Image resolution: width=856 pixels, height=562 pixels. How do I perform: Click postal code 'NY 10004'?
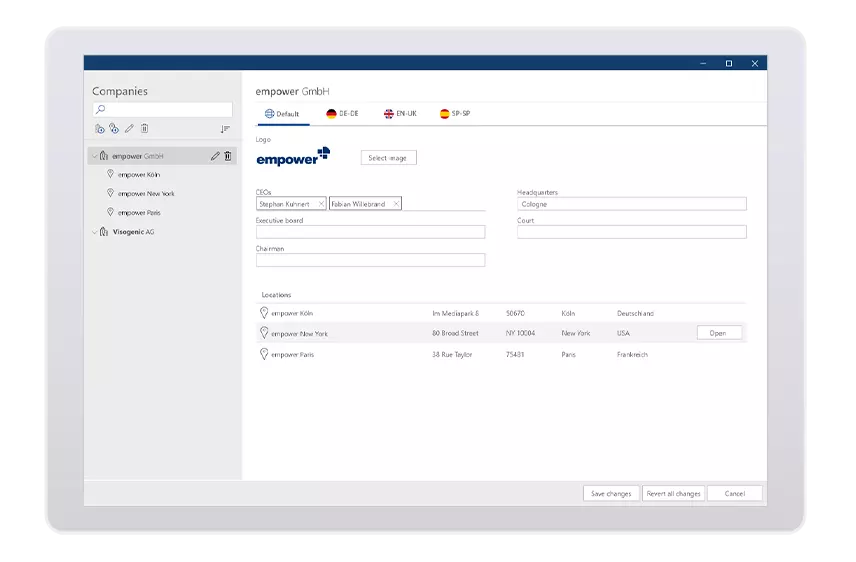pos(520,333)
